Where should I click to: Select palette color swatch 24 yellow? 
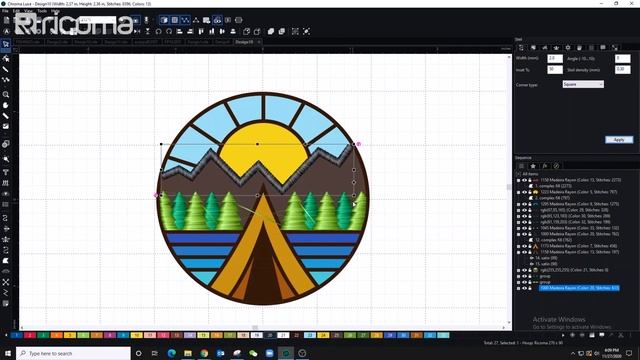tap(323, 335)
